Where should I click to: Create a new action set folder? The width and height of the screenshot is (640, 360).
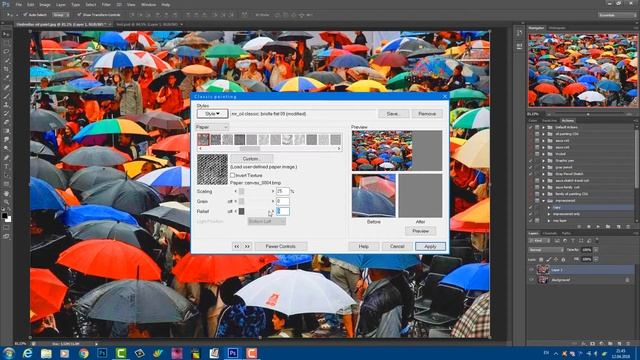tap(608, 227)
